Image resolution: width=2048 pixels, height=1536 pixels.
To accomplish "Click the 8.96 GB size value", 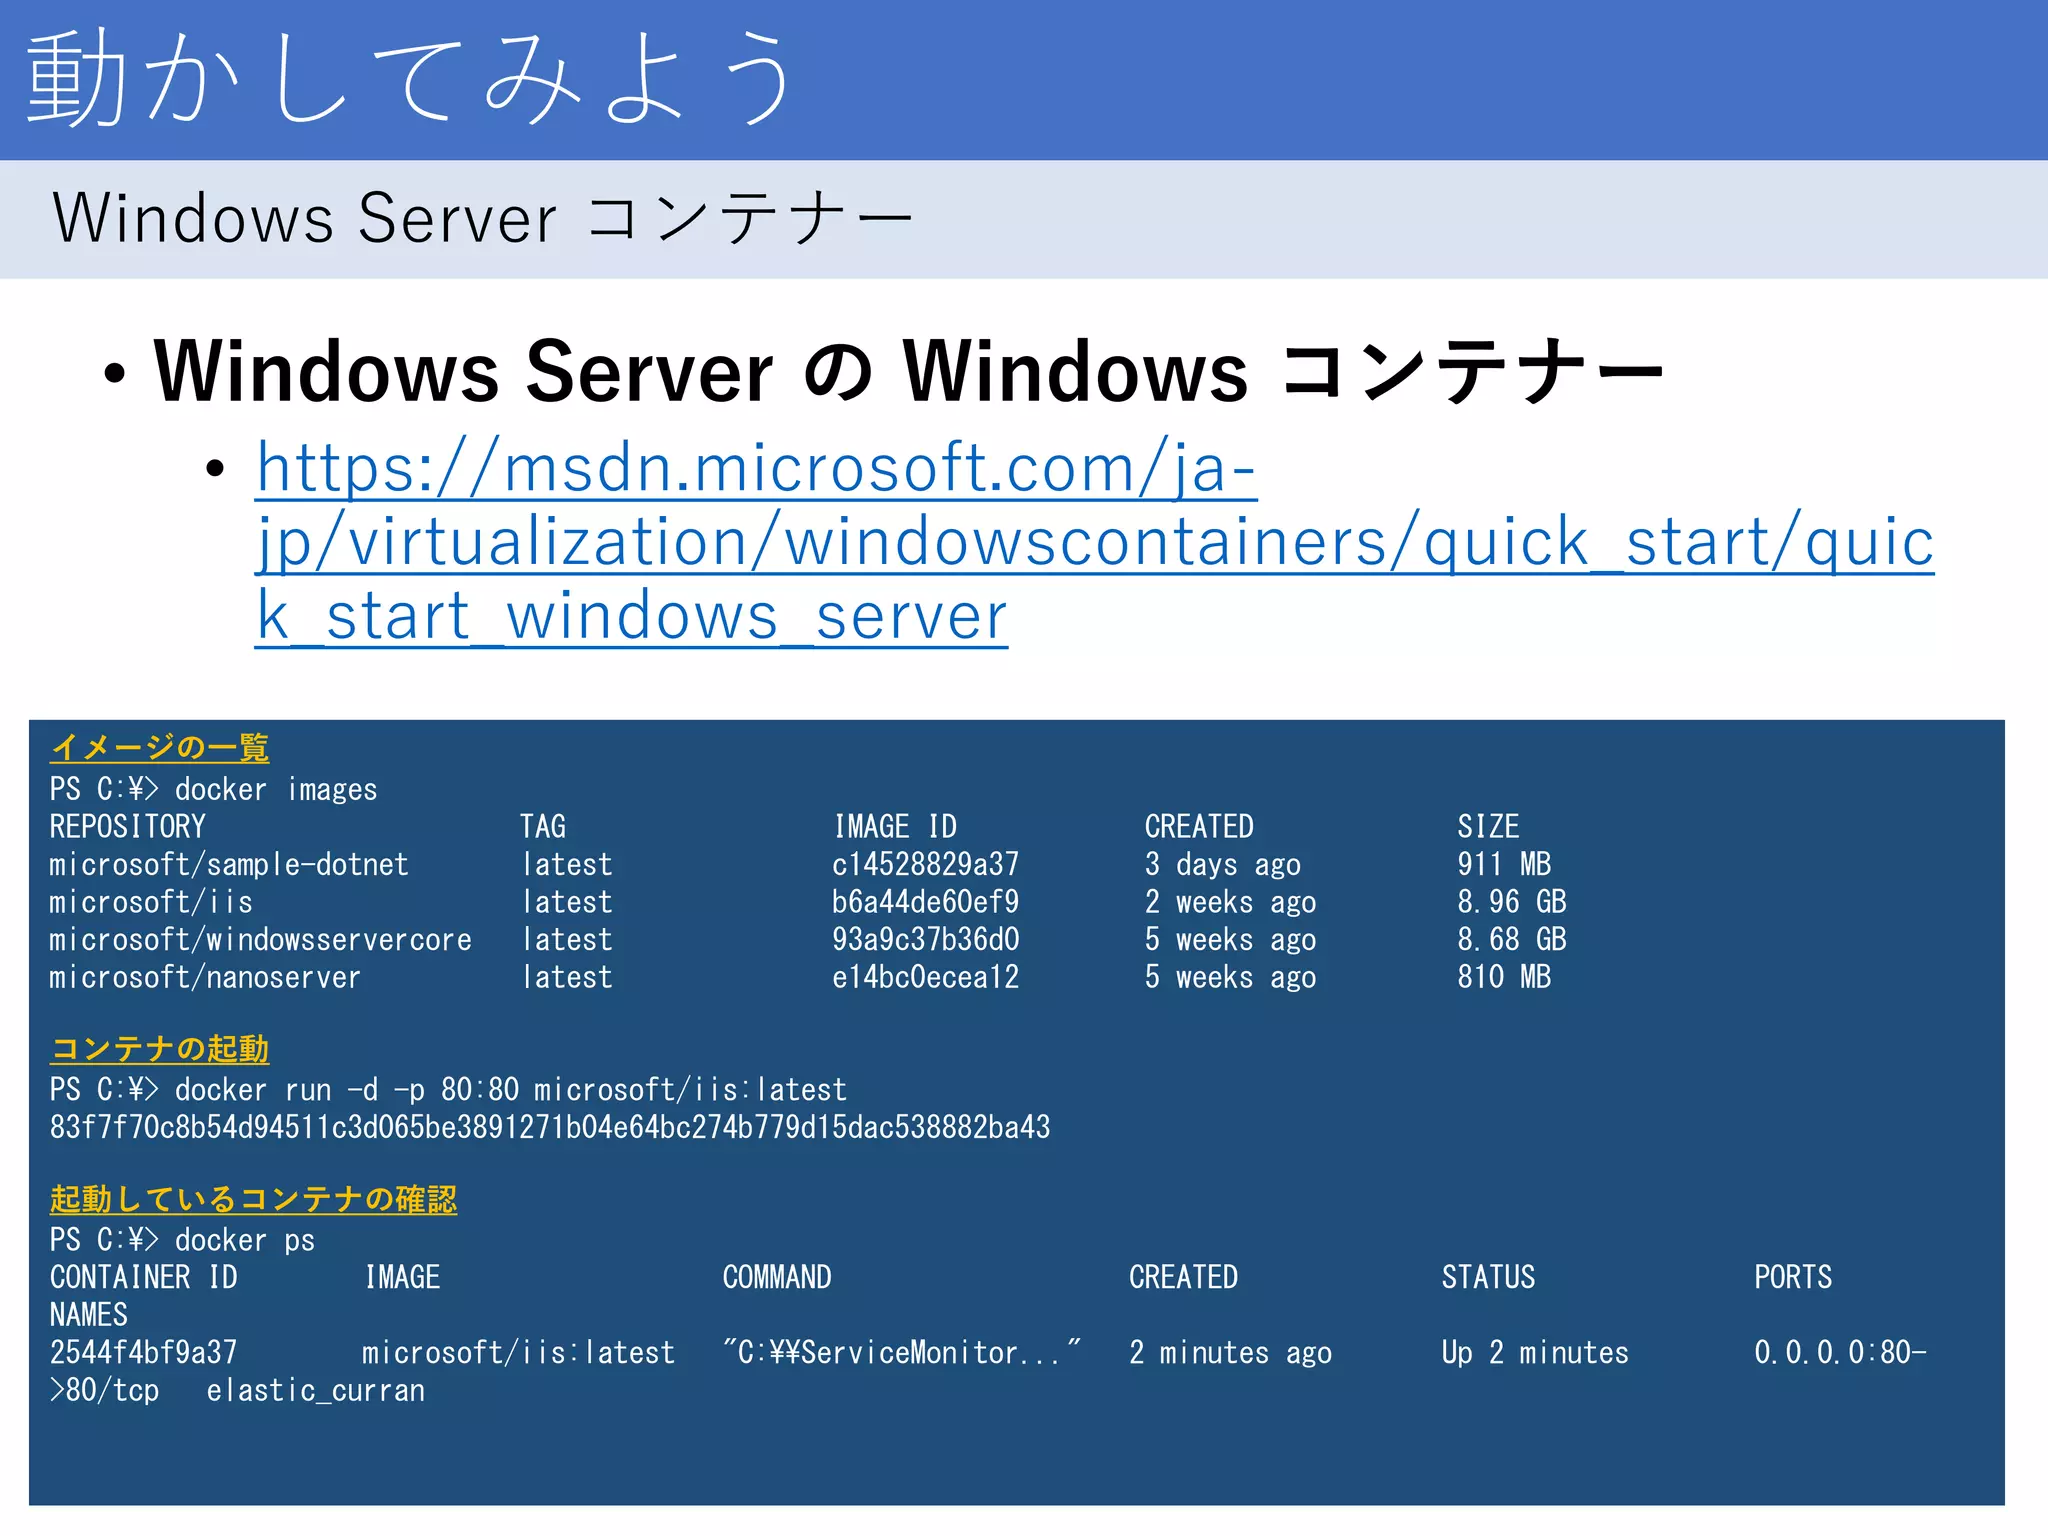I will [x=1512, y=902].
